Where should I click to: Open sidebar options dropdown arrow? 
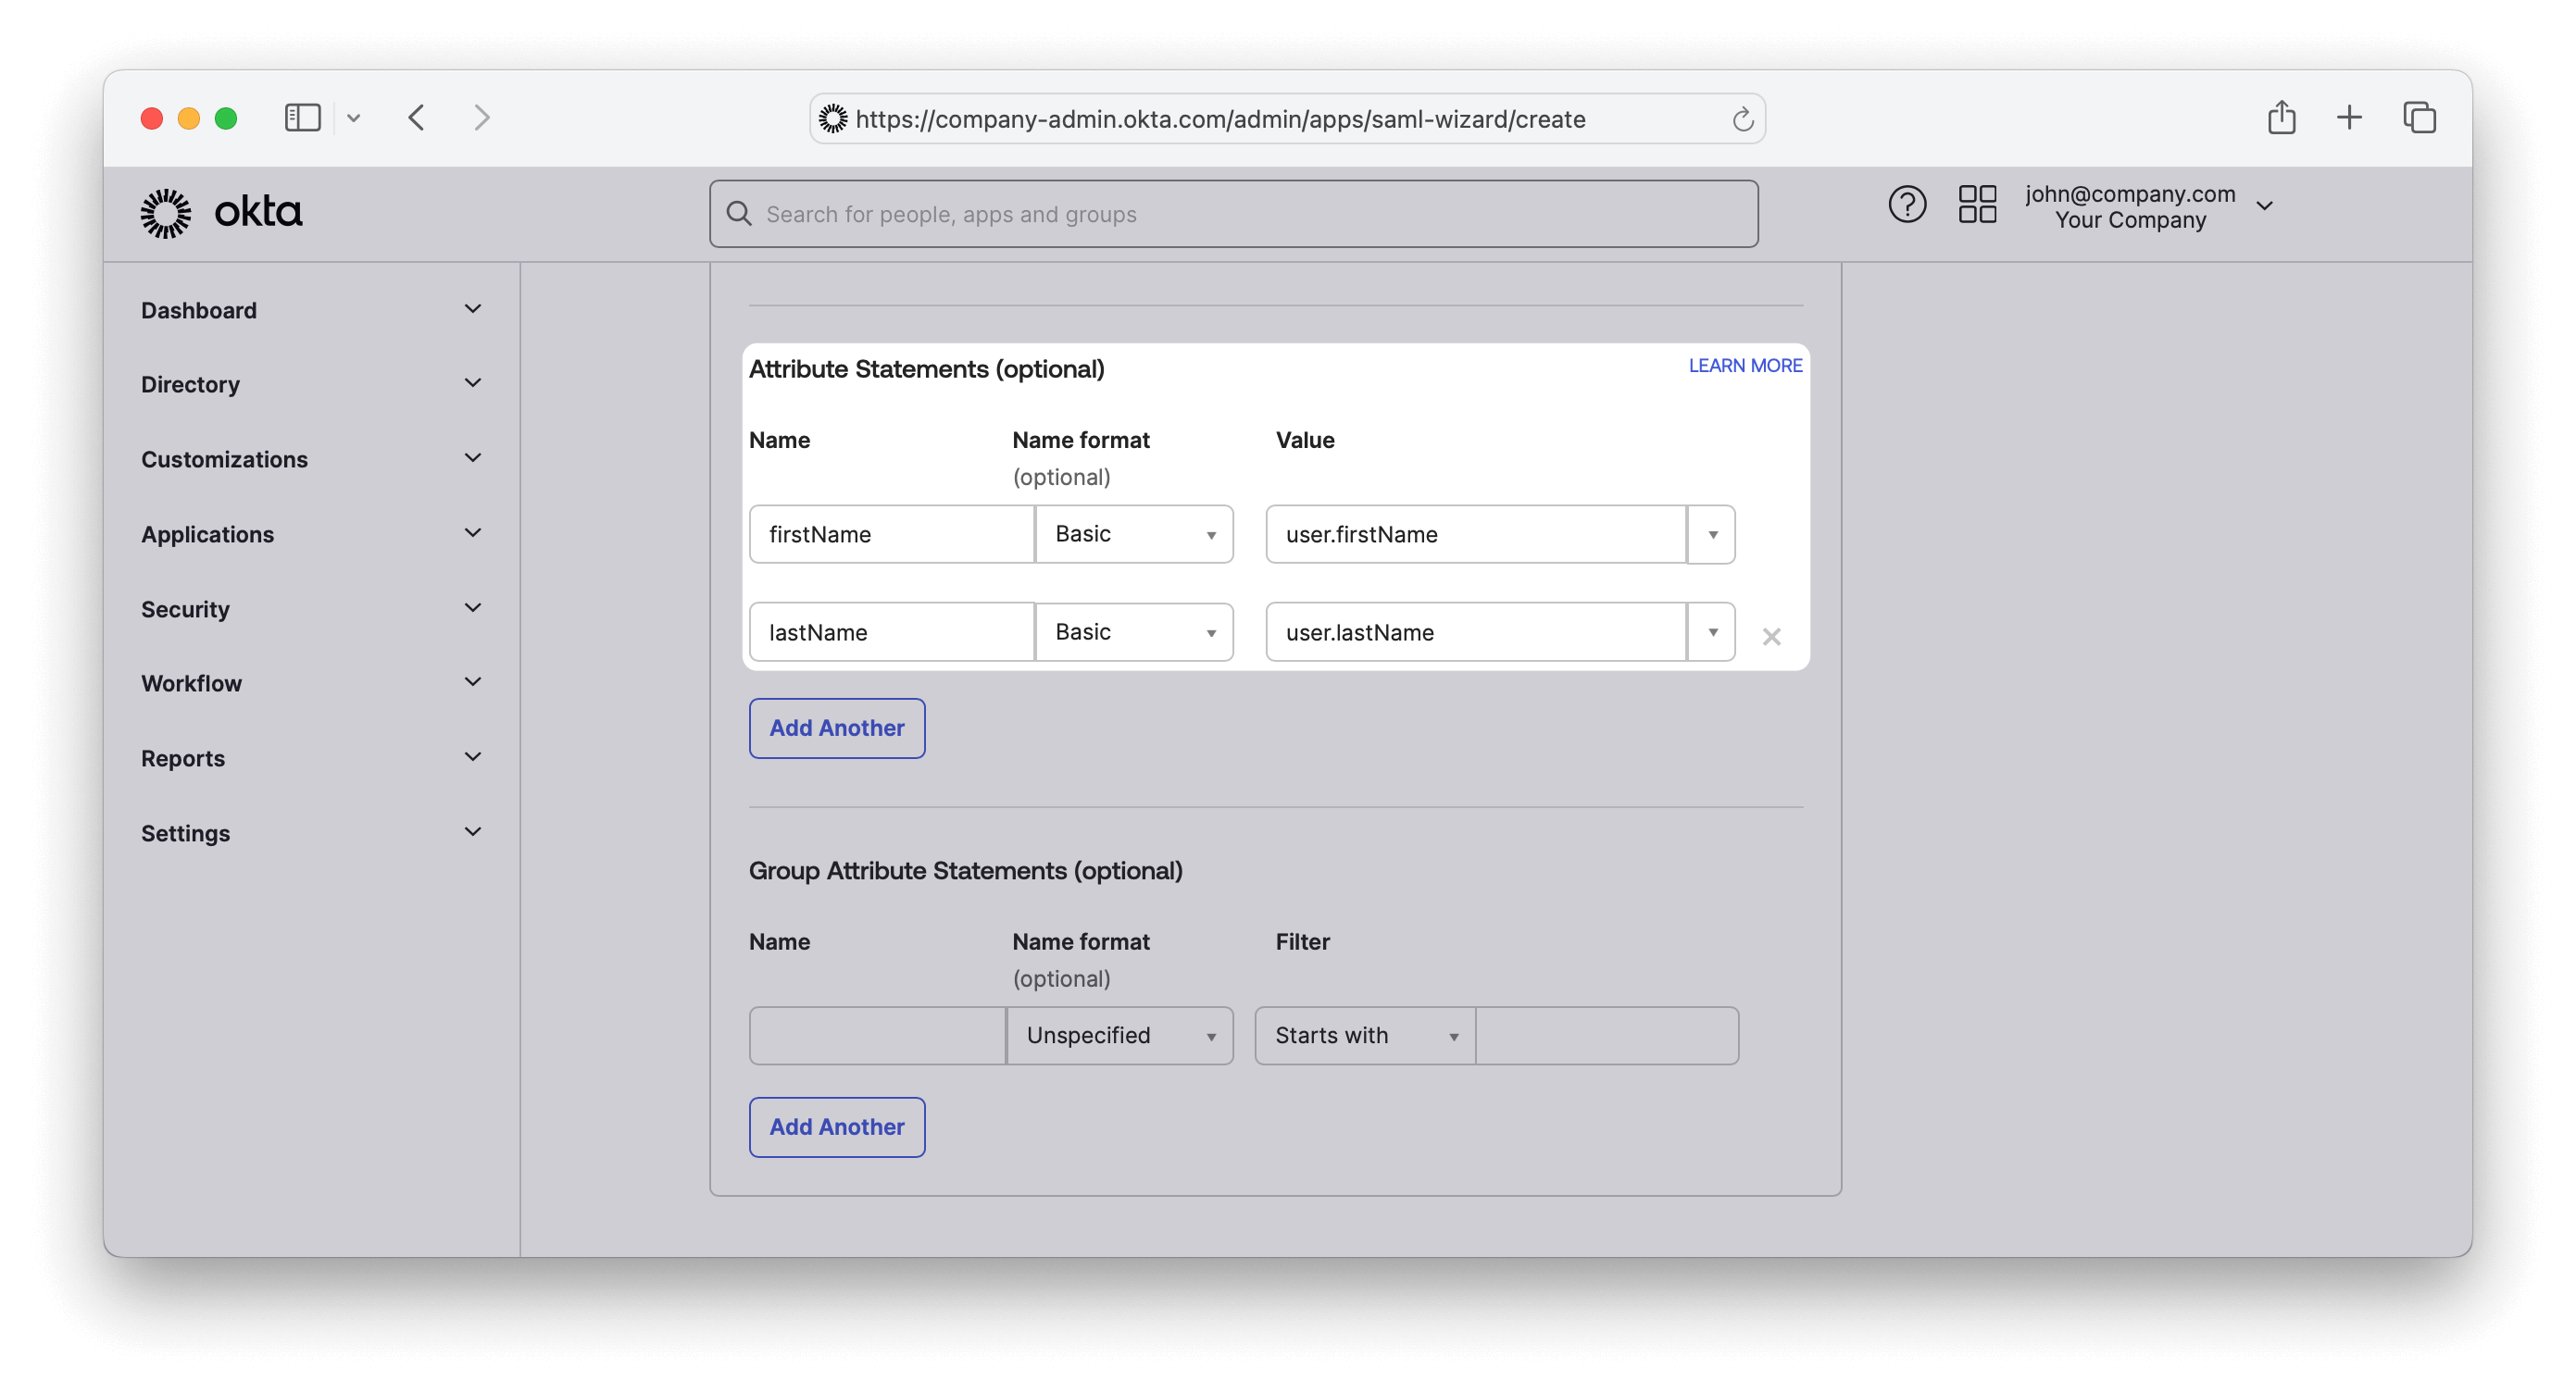[x=353, y=118]
